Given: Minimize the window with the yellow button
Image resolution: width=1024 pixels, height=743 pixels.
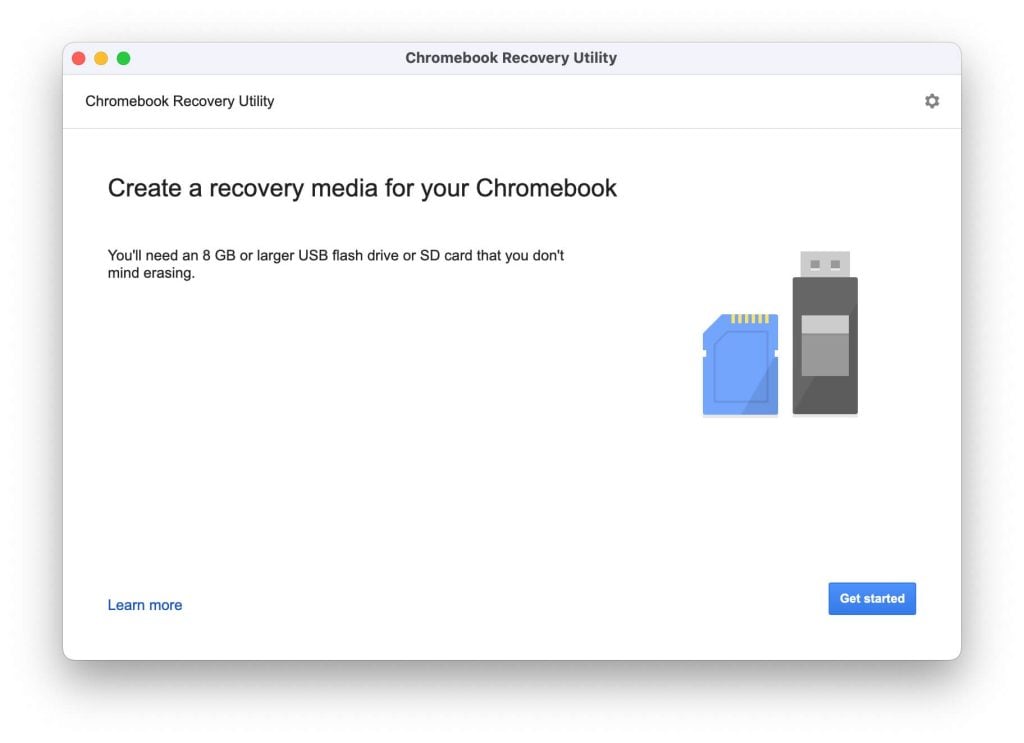Looking at the screenshot, I should point(101,58).
